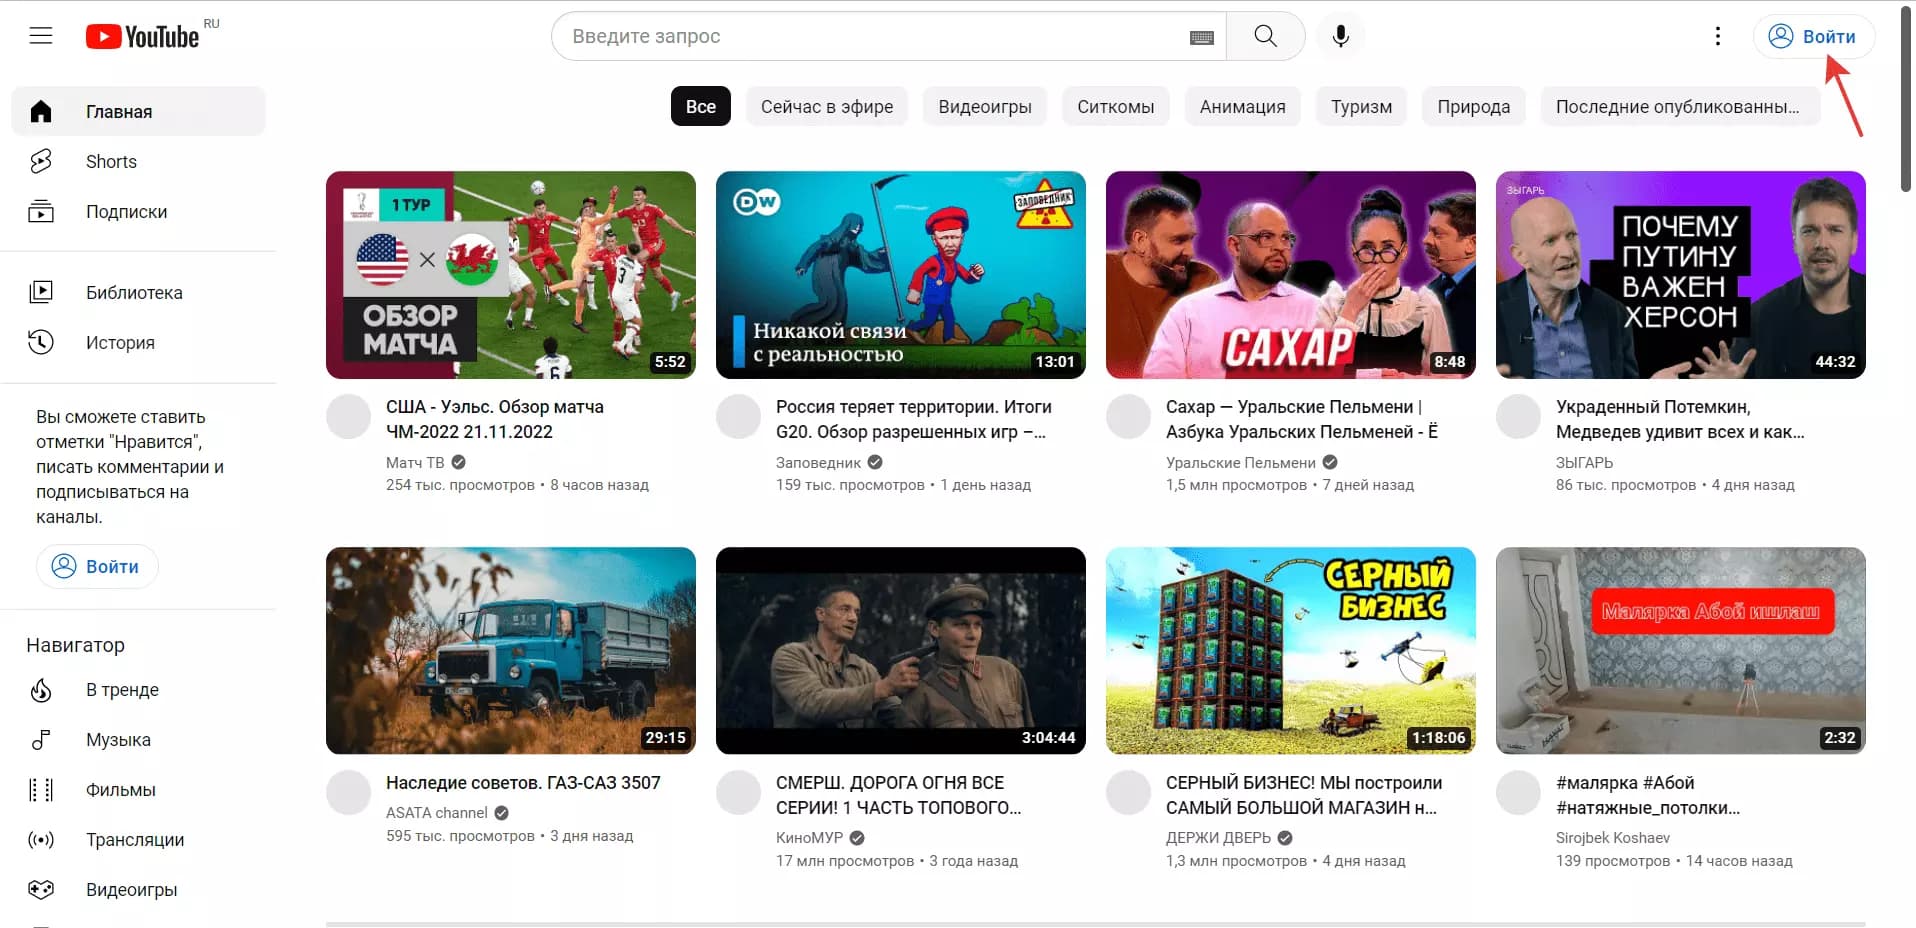
Task: Select the Природа filter chip
Action: tap(1474, 106)
